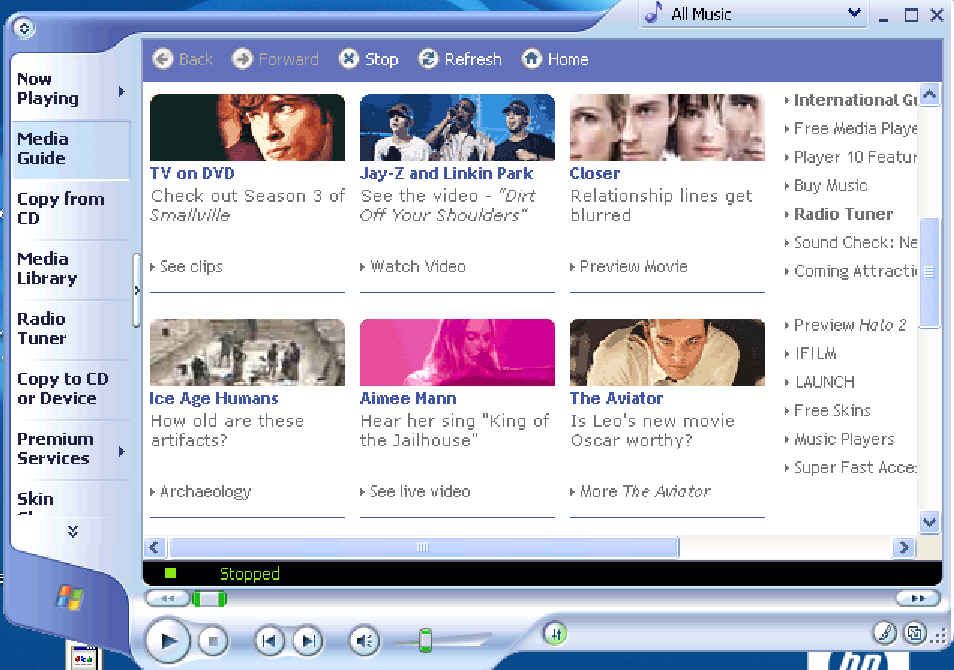Open the Preview Halo 2 link

pos(850,325)
